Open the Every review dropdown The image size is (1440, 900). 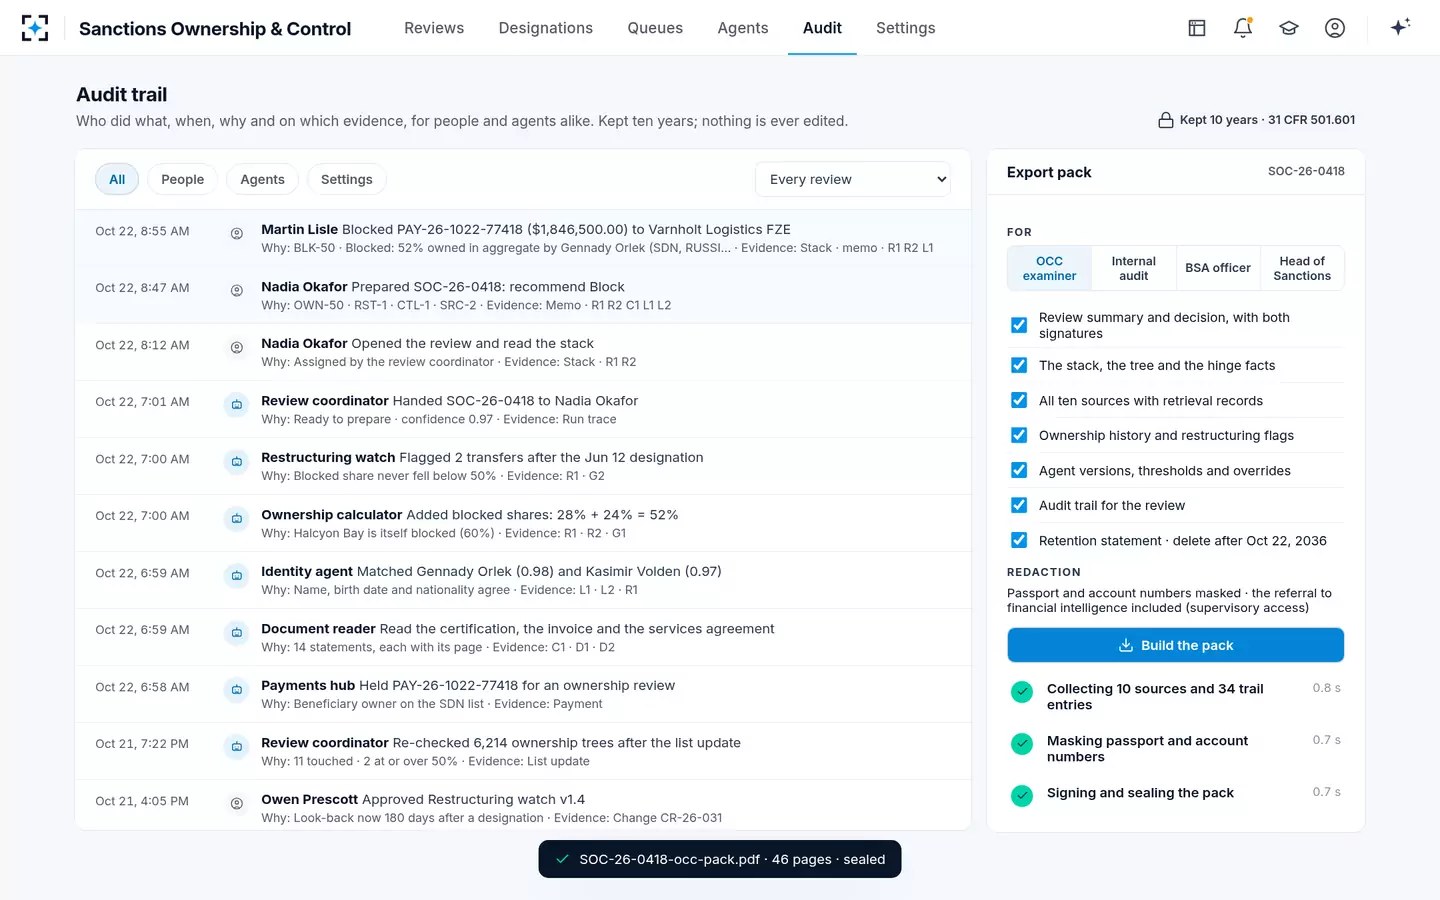(x=853, y=179)
